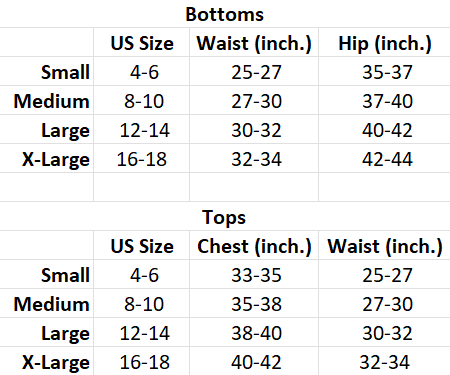
Task: Select the chest 38-40 cell
Action: point(256,333)
